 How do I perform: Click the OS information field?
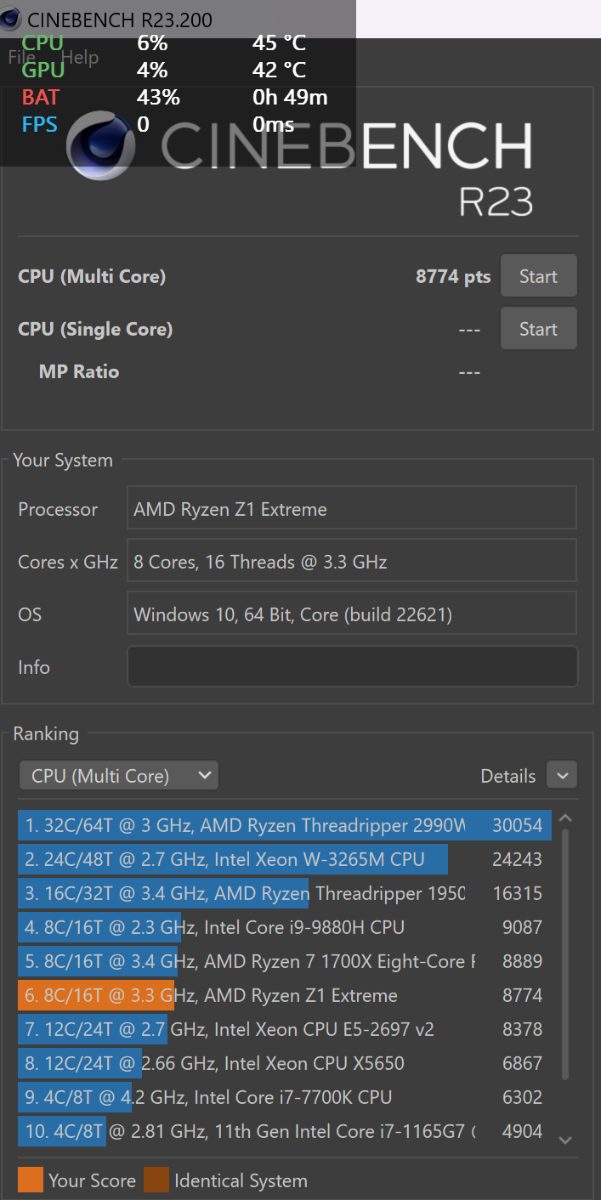tap(352, 614)
